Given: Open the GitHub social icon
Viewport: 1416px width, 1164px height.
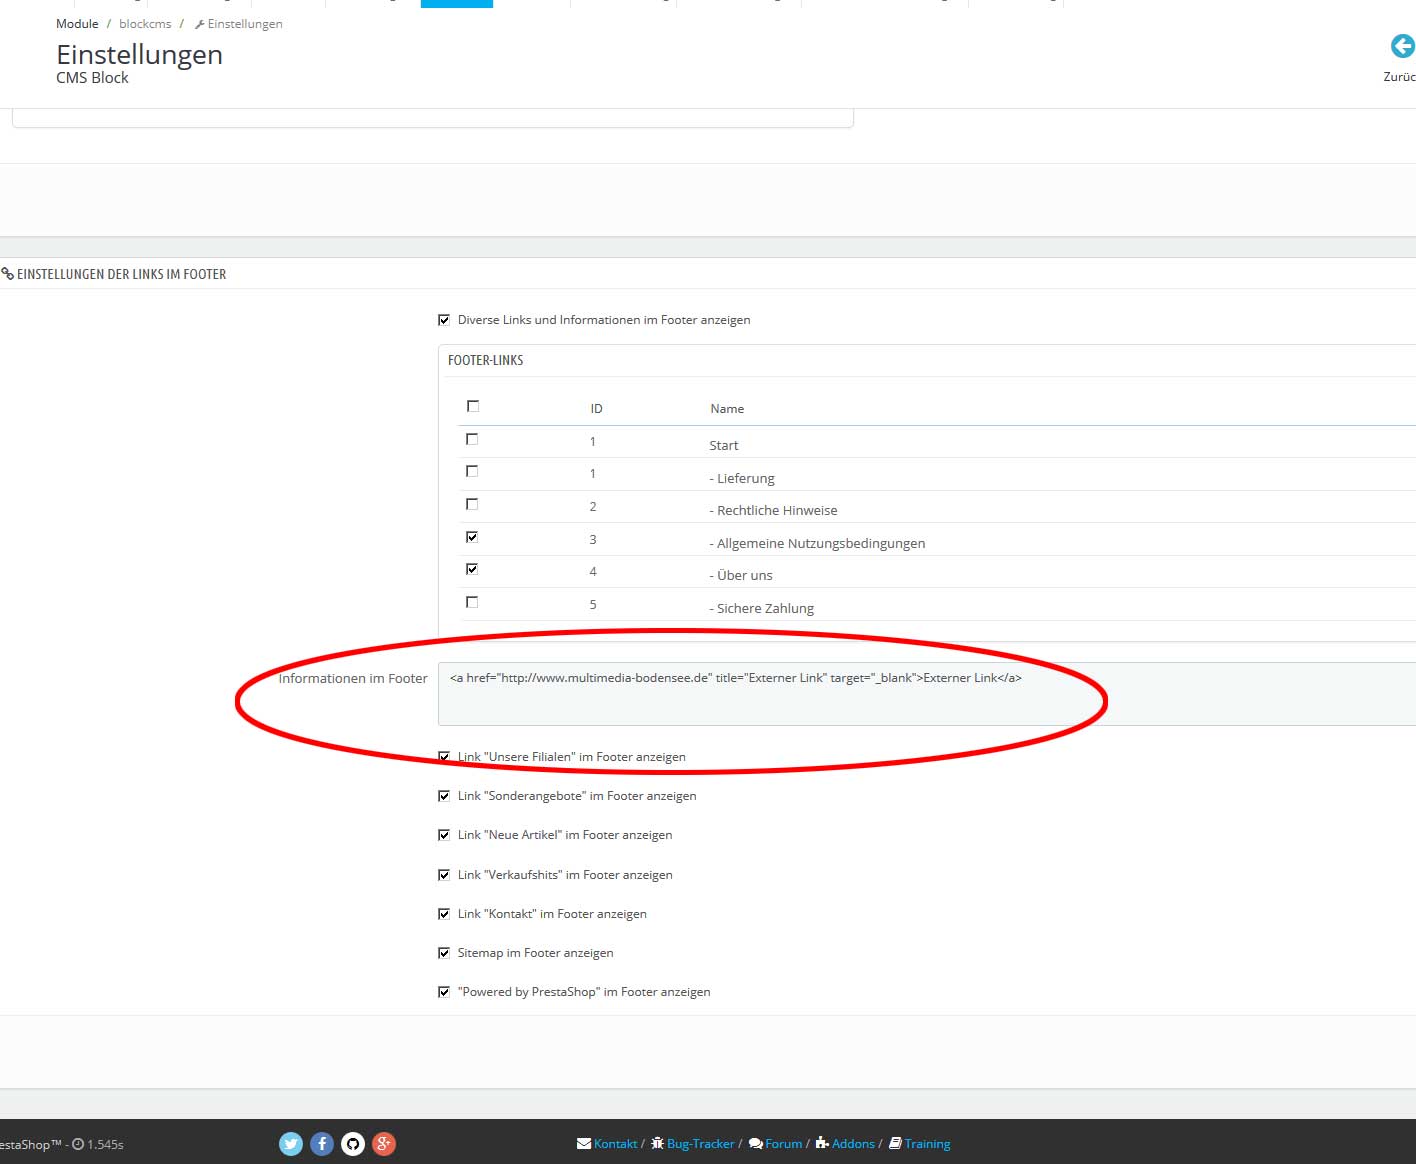Looking at the screenshot, I should click(x=353, y=1144).
